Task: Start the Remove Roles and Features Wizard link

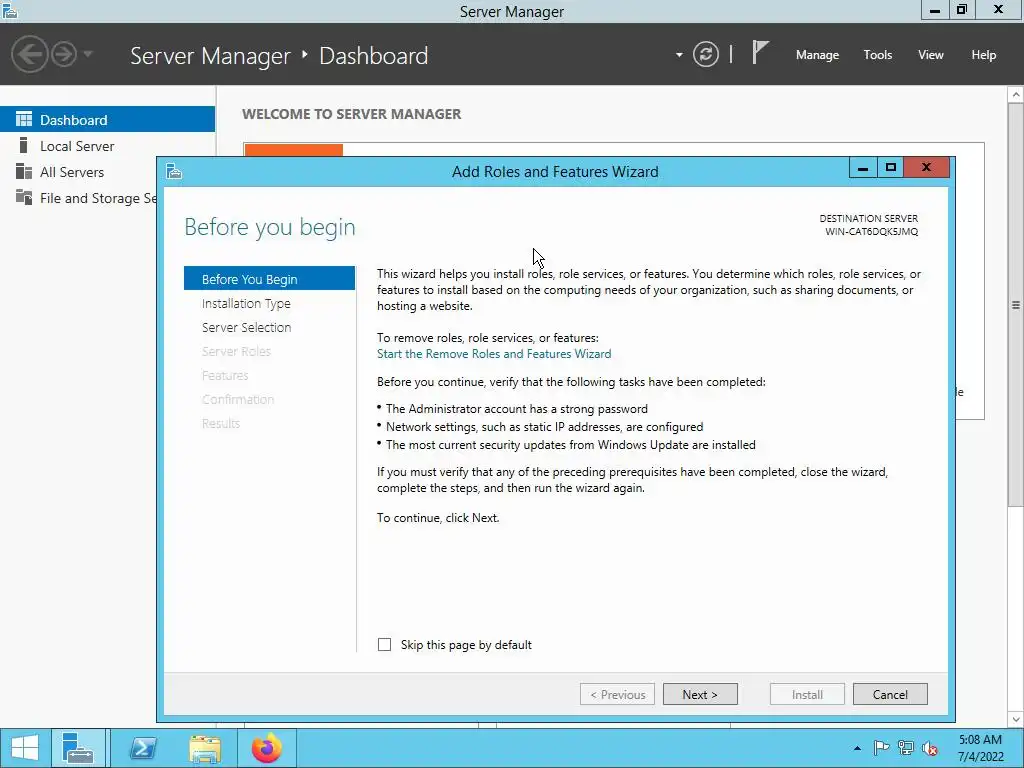Action: [494, 353]
